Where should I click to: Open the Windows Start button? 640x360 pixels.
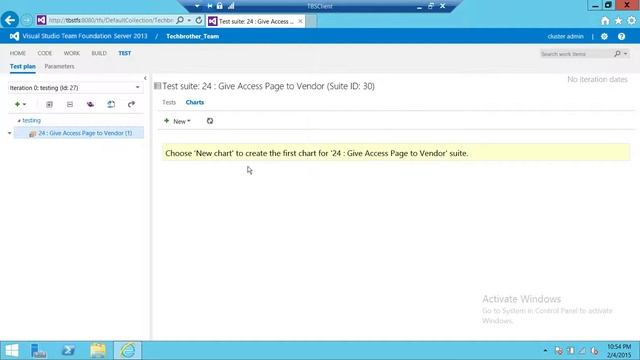(x=12, y=350)
